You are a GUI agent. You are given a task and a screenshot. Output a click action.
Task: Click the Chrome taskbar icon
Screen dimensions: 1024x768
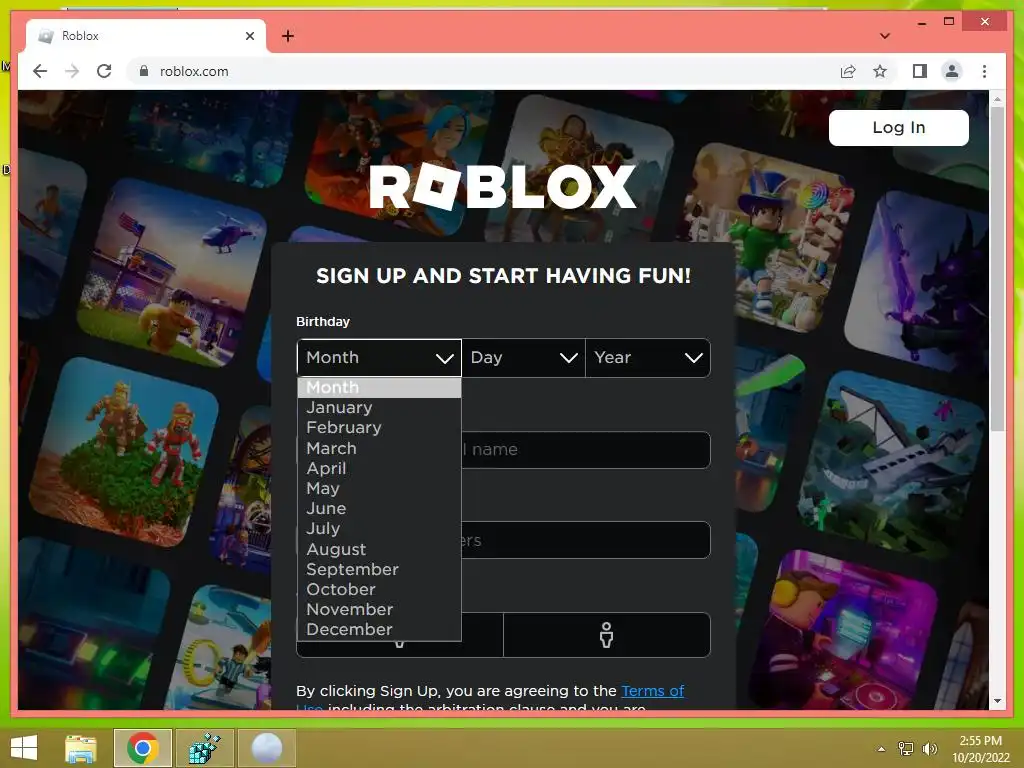pyautogui.click(x=143, y=748)
